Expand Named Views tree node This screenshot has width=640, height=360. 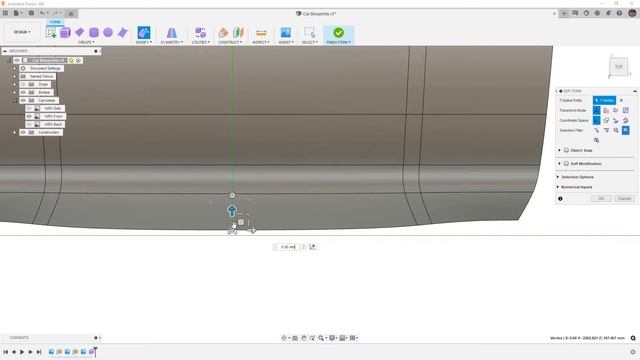point(15,76)
